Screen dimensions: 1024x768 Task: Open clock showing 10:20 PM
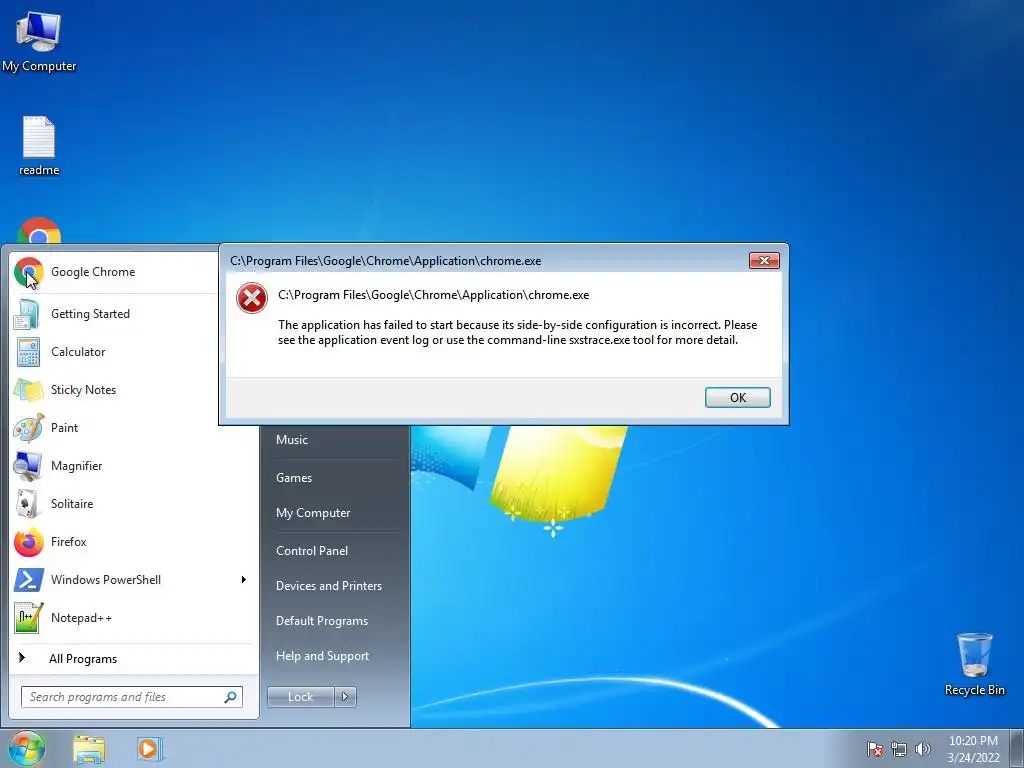(x=973, y=749)
